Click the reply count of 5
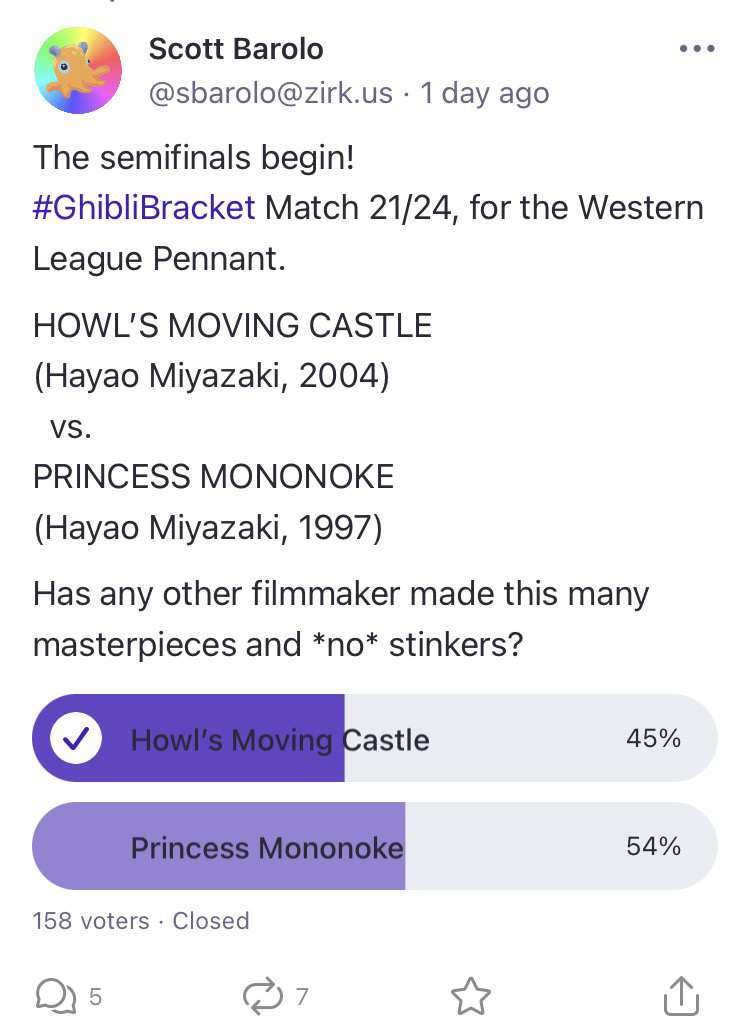Screen dimensions: 750x1027 [x=95, y=996]
